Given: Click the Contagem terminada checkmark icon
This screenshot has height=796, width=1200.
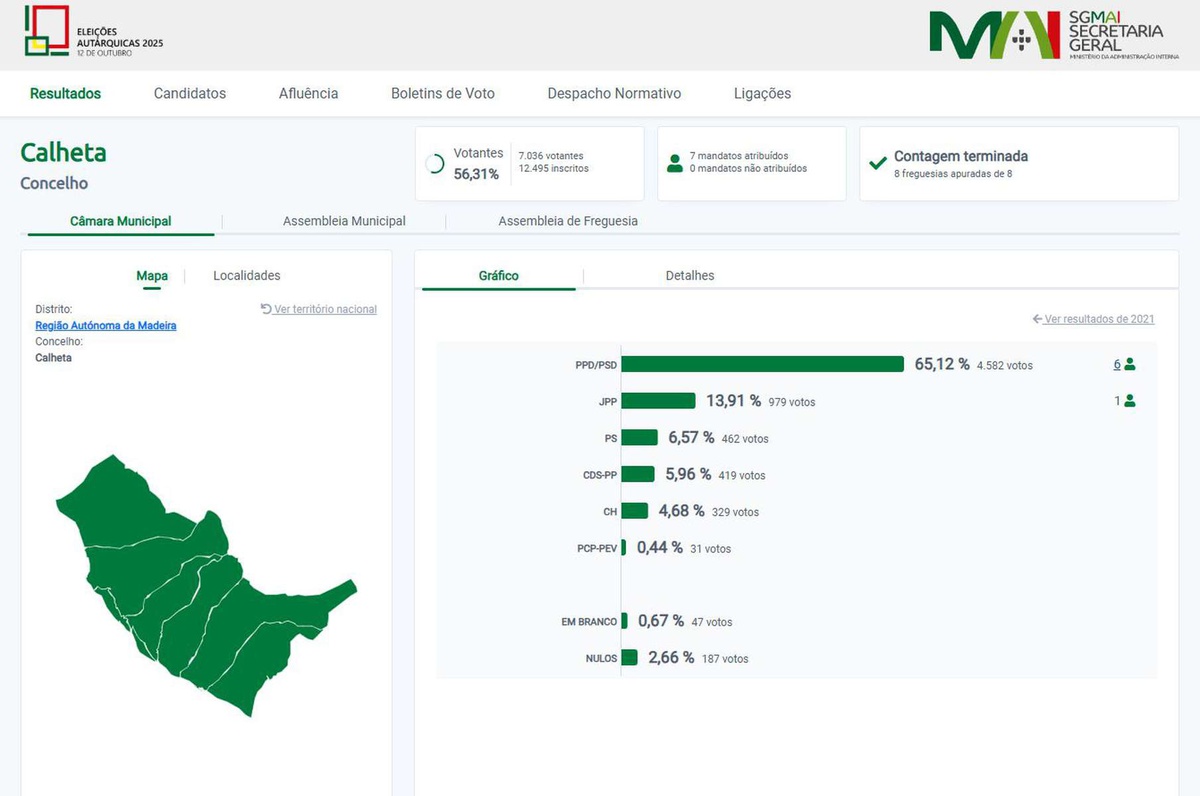Looking at the screenshot, I should [878, 163].
